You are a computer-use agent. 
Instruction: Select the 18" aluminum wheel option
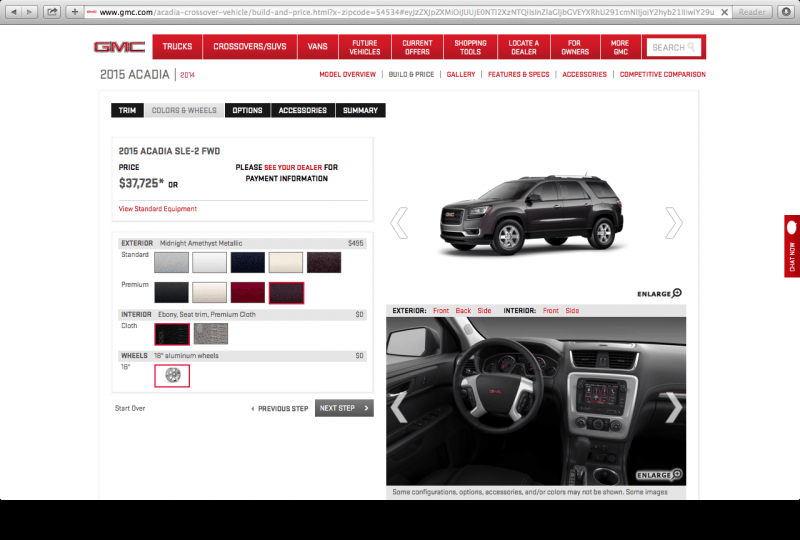tap(172, 376)
